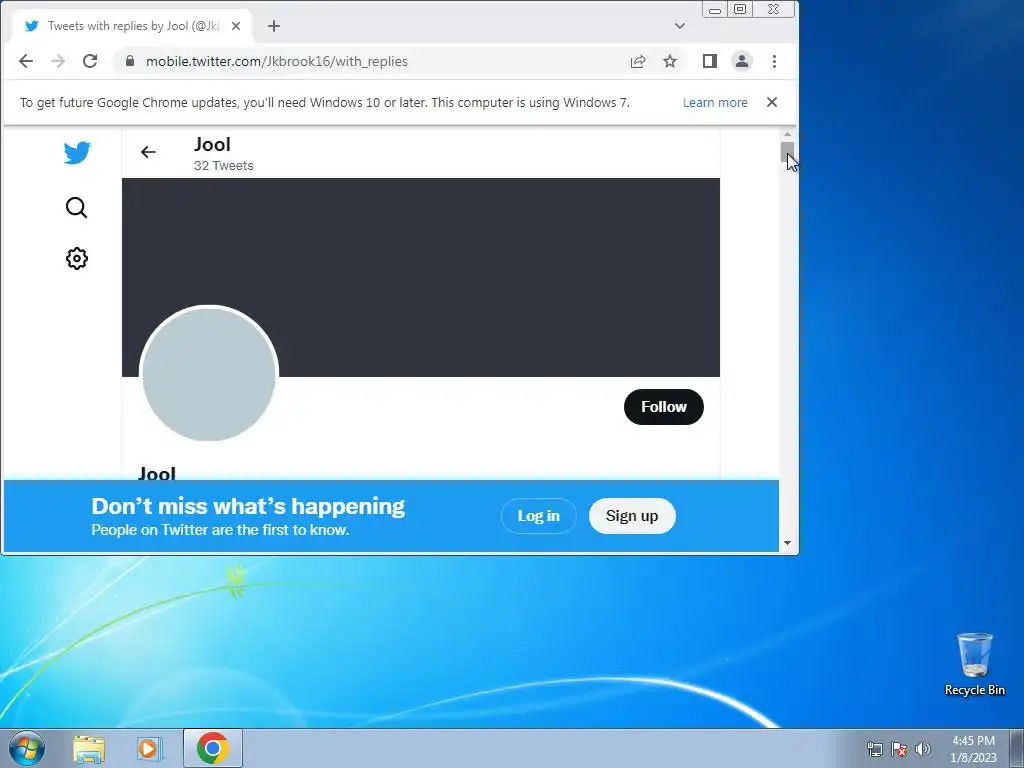Click Chrome icon in taskbar
The image size is (1024, 768).
[x=212, y=748]
